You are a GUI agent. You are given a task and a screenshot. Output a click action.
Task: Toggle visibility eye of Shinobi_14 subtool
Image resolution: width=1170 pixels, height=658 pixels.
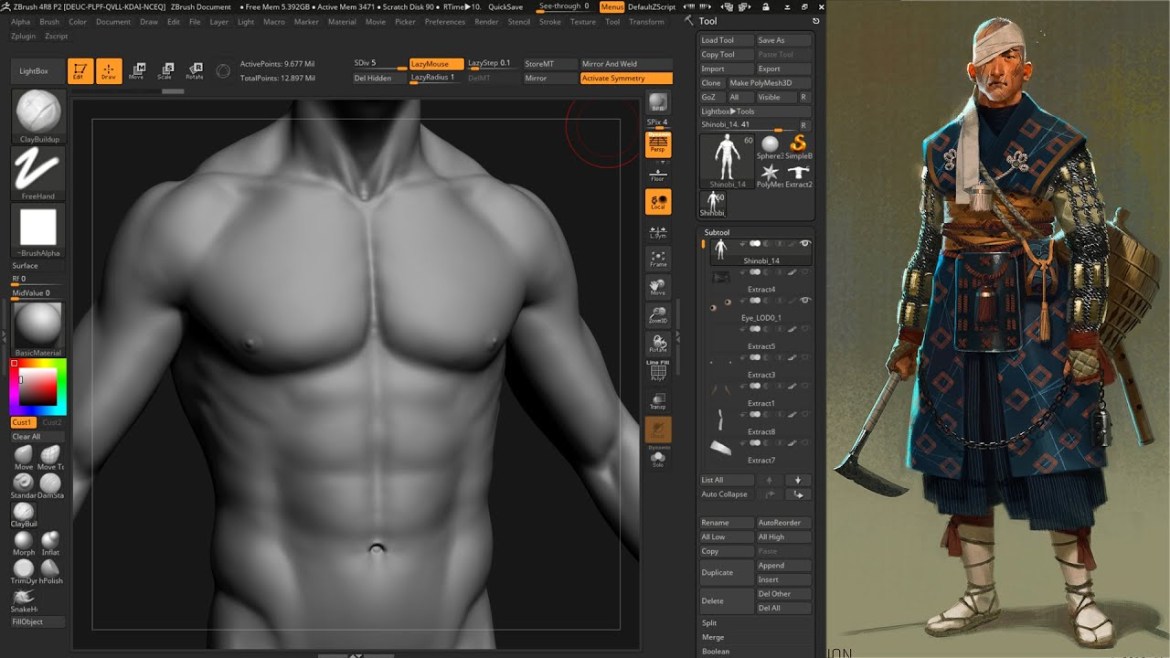pos(805,244)
